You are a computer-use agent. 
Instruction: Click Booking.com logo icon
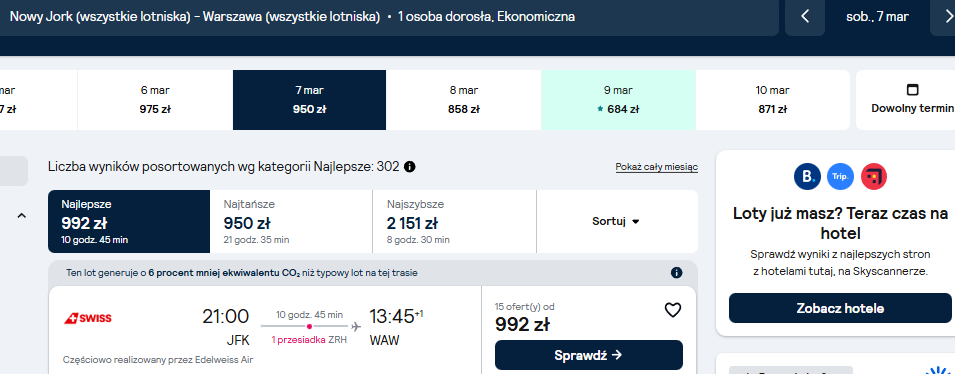tap(808, 177)
